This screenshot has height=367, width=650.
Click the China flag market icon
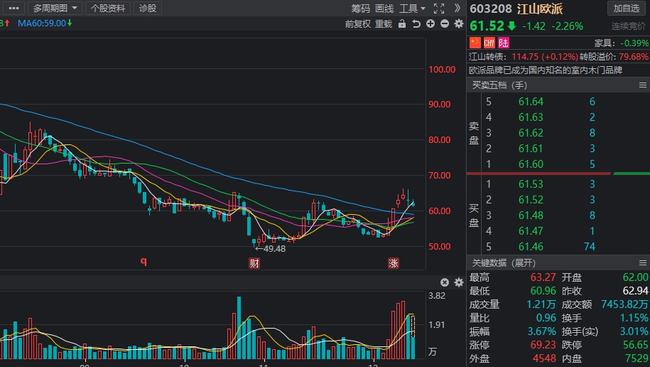point(475,42)
